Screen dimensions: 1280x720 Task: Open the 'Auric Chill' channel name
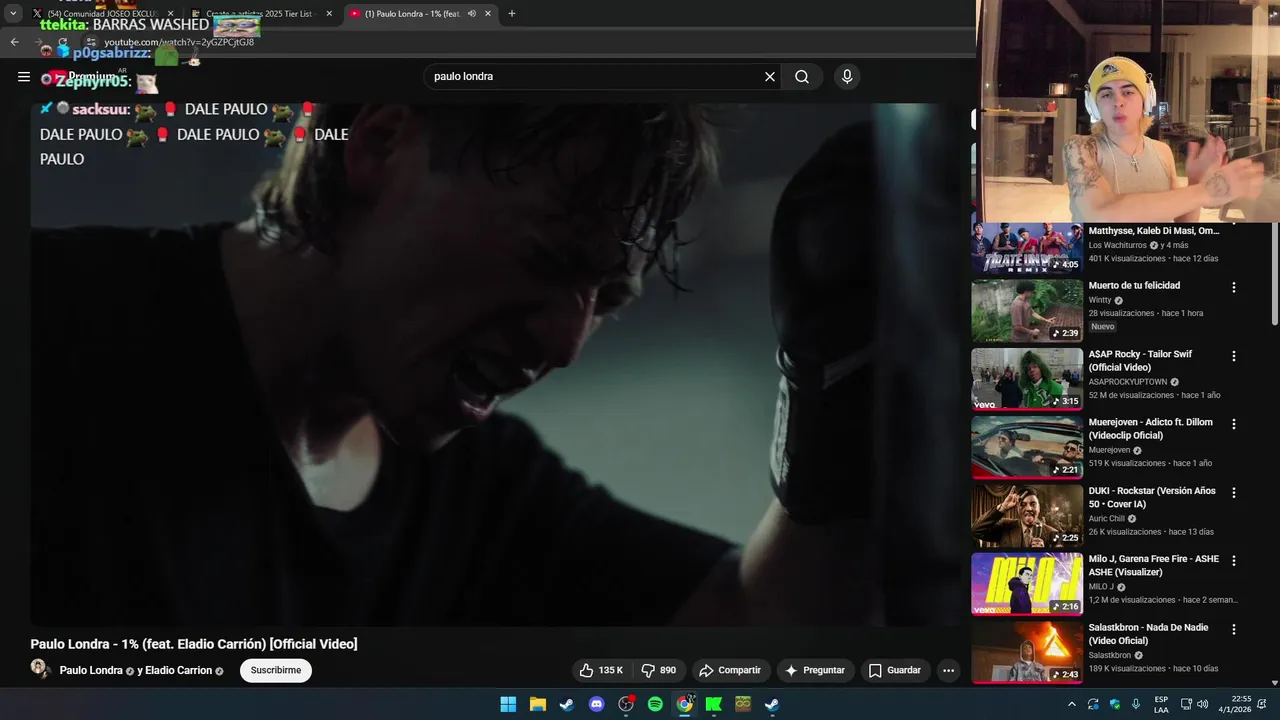click(1107, 519)
